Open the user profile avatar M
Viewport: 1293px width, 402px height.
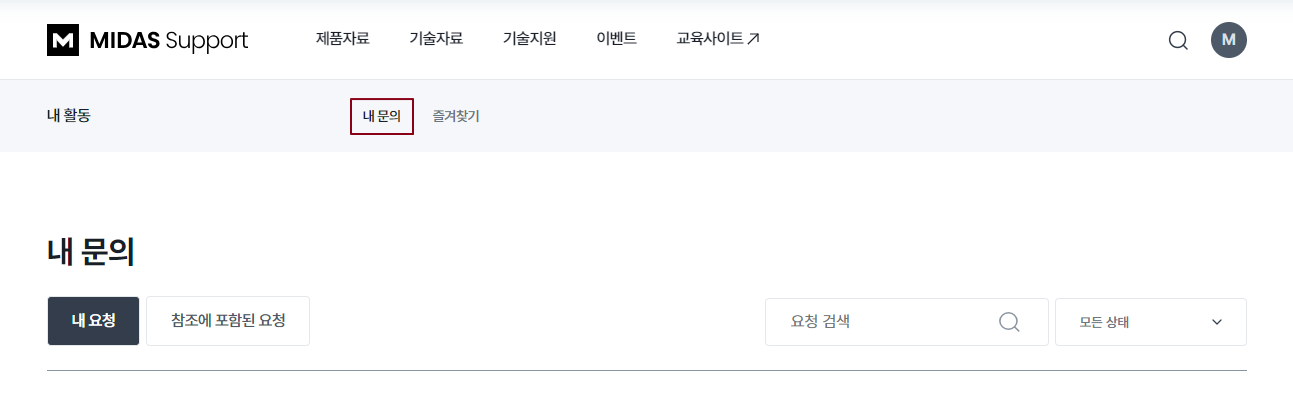[x=1228, y=40]
